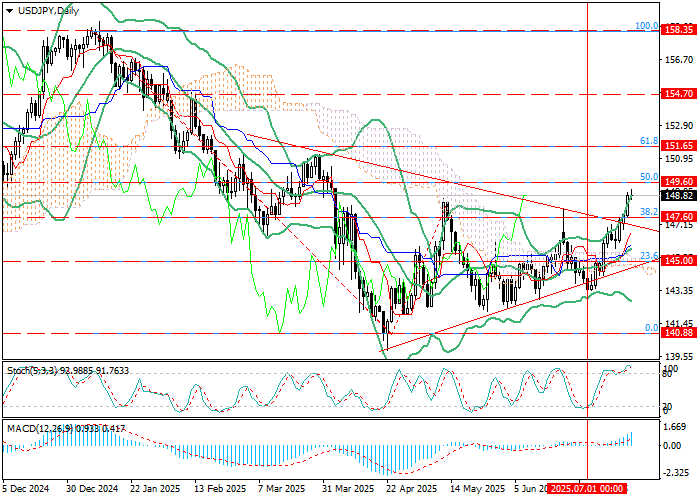Viewport: 700px width, 500px height.
Task: Click the 13 Feb 2025 date label
Action: click(x=221, y=489)
